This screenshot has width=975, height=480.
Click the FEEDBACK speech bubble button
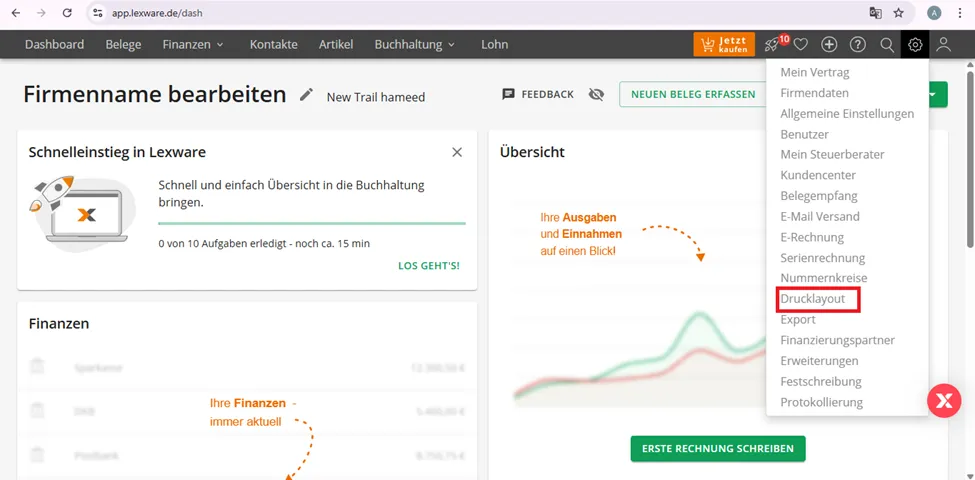coord(538,95)
